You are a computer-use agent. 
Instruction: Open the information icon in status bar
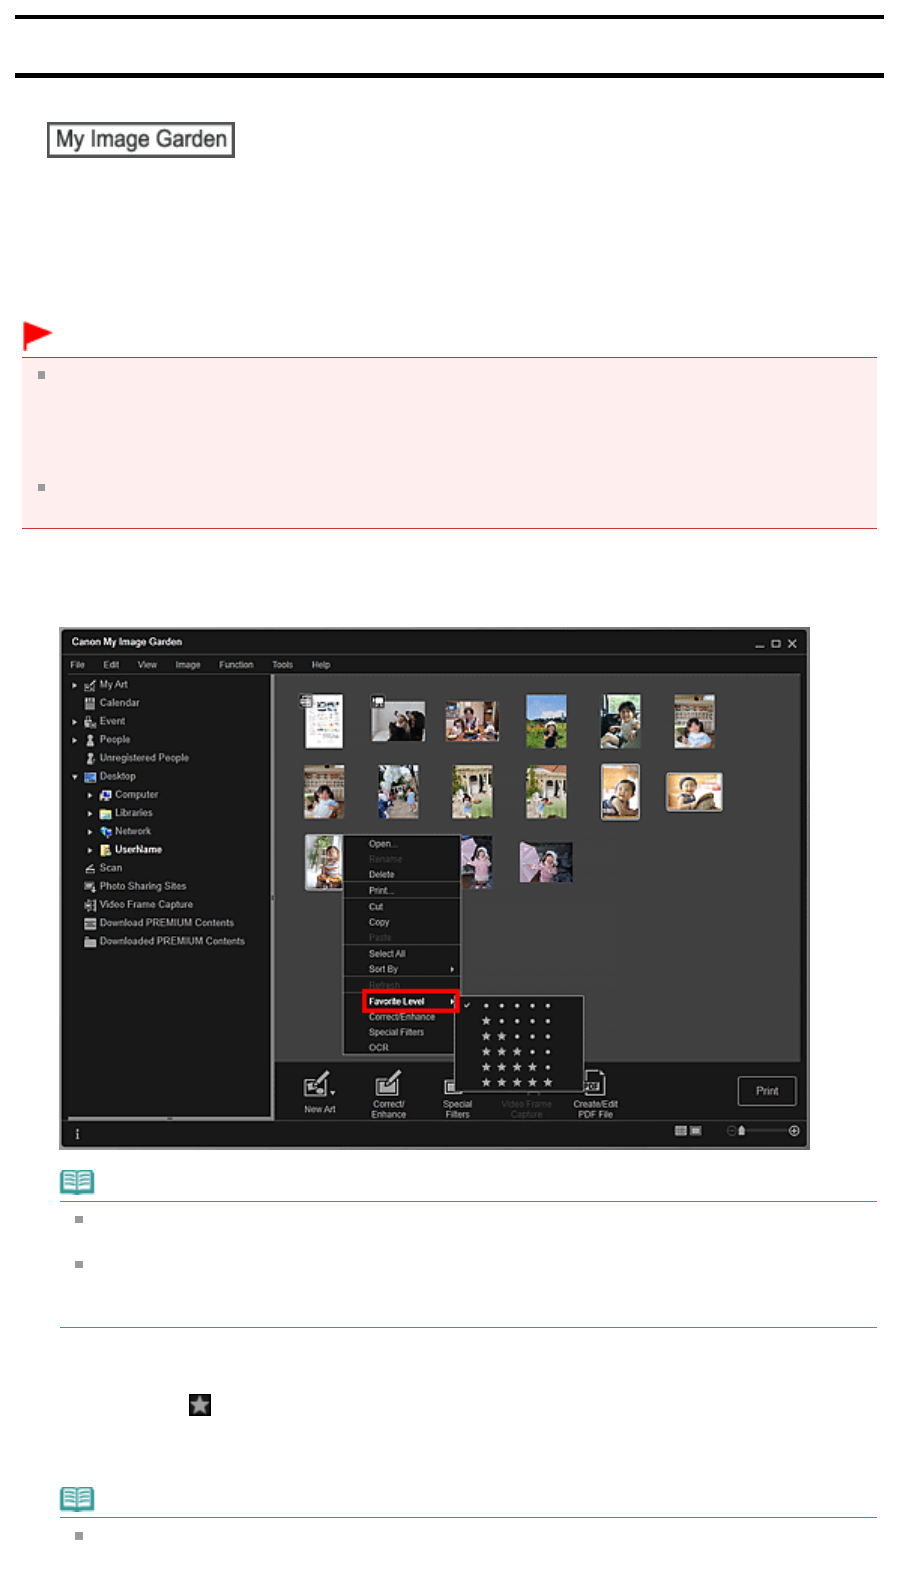pos(77,1134)
